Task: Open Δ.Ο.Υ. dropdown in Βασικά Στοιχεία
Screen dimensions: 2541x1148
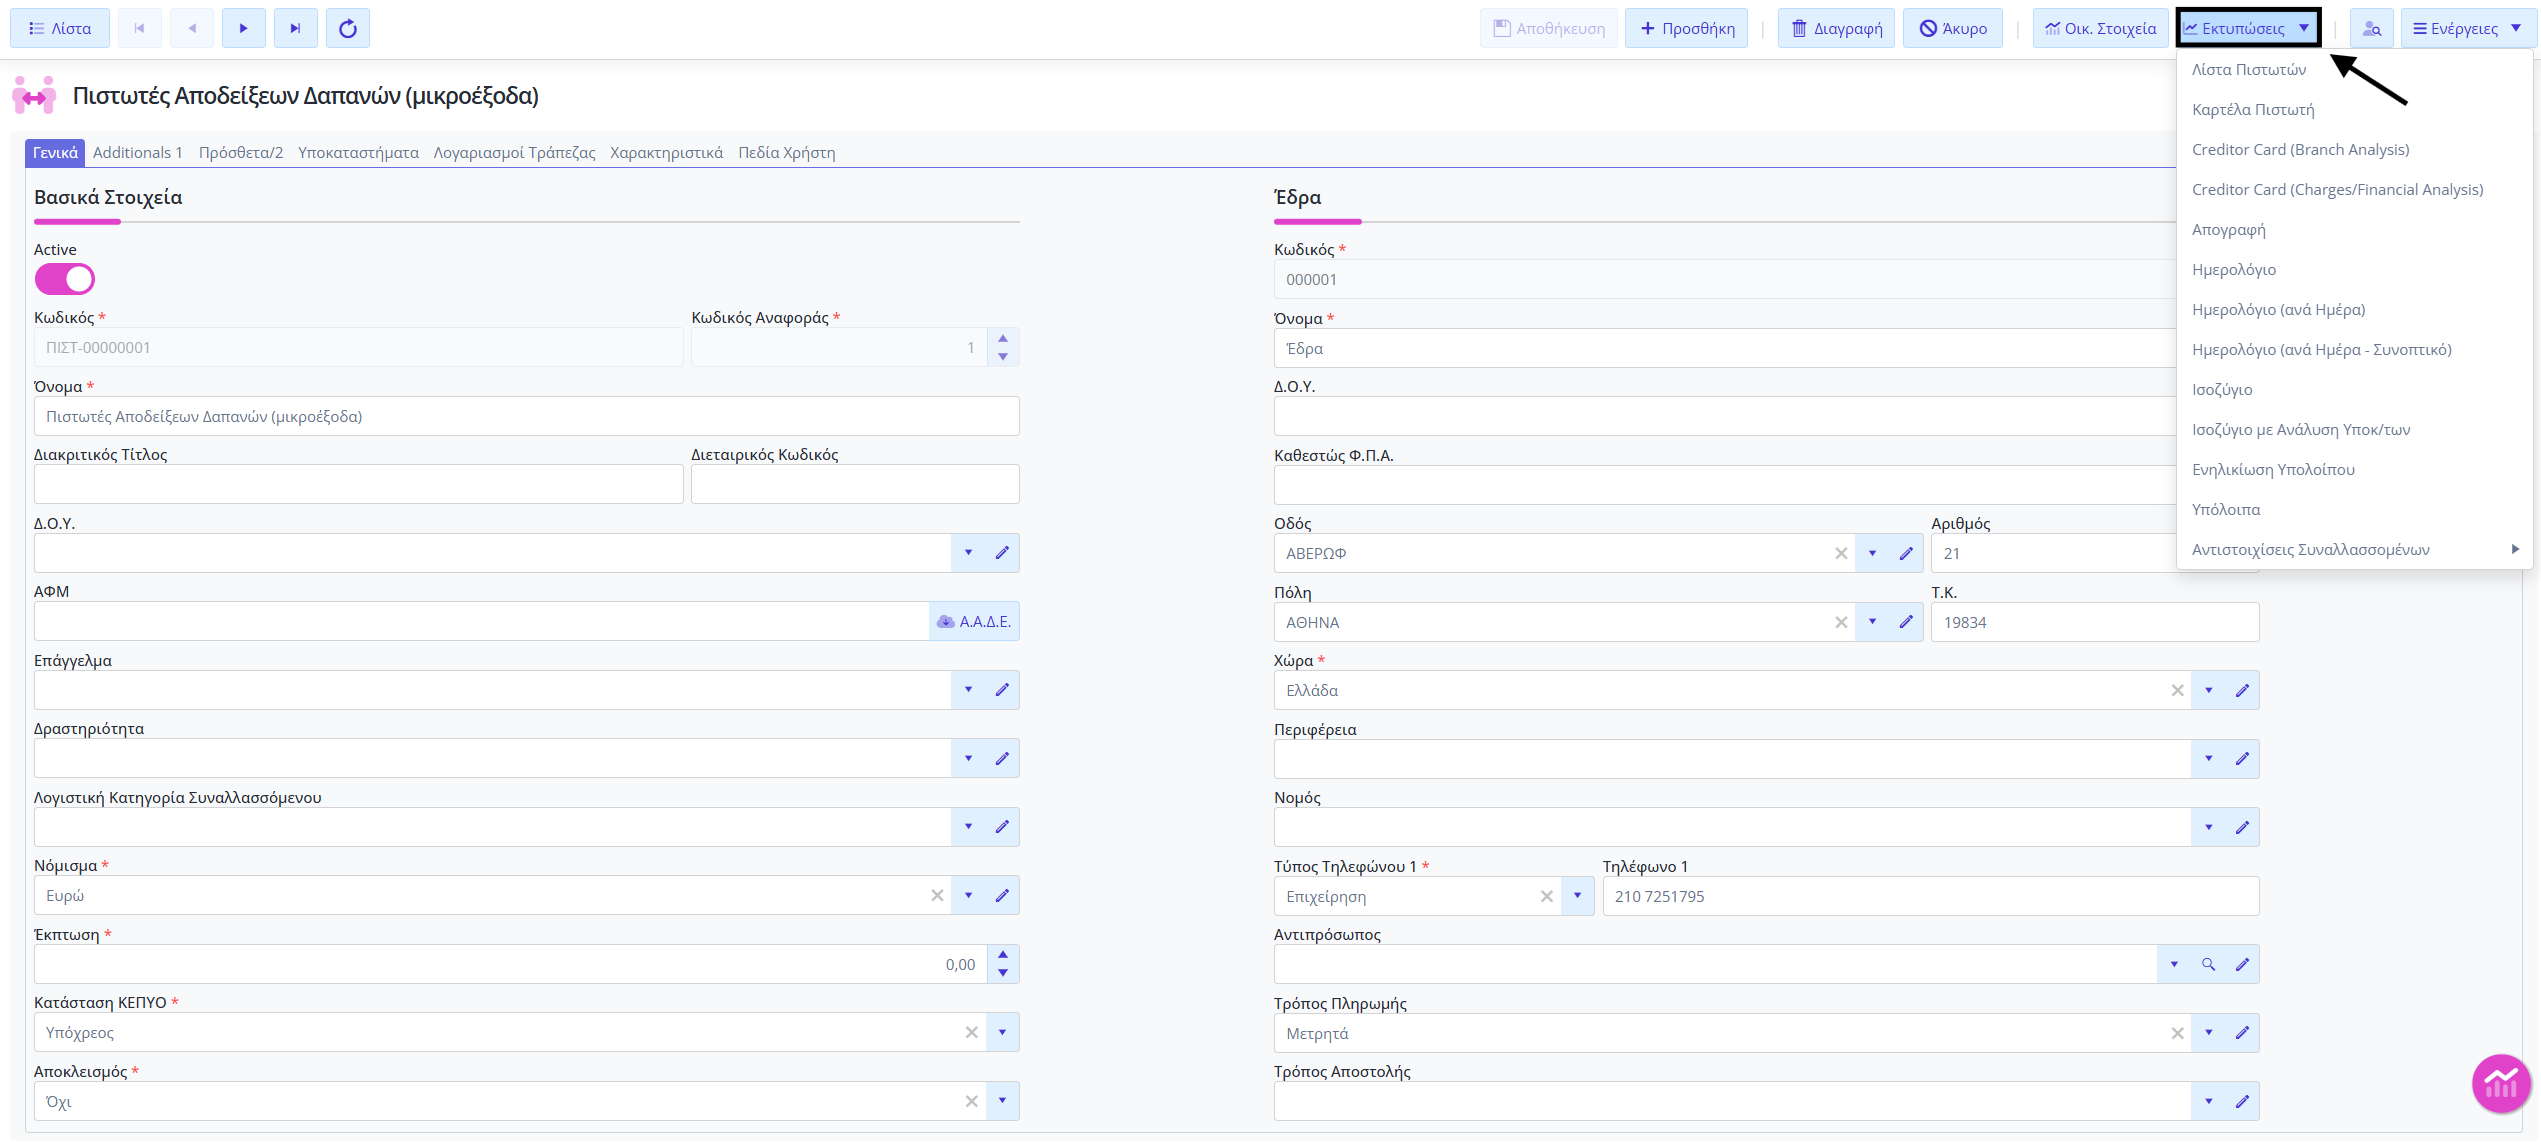Action: click(x=968, y=553)
